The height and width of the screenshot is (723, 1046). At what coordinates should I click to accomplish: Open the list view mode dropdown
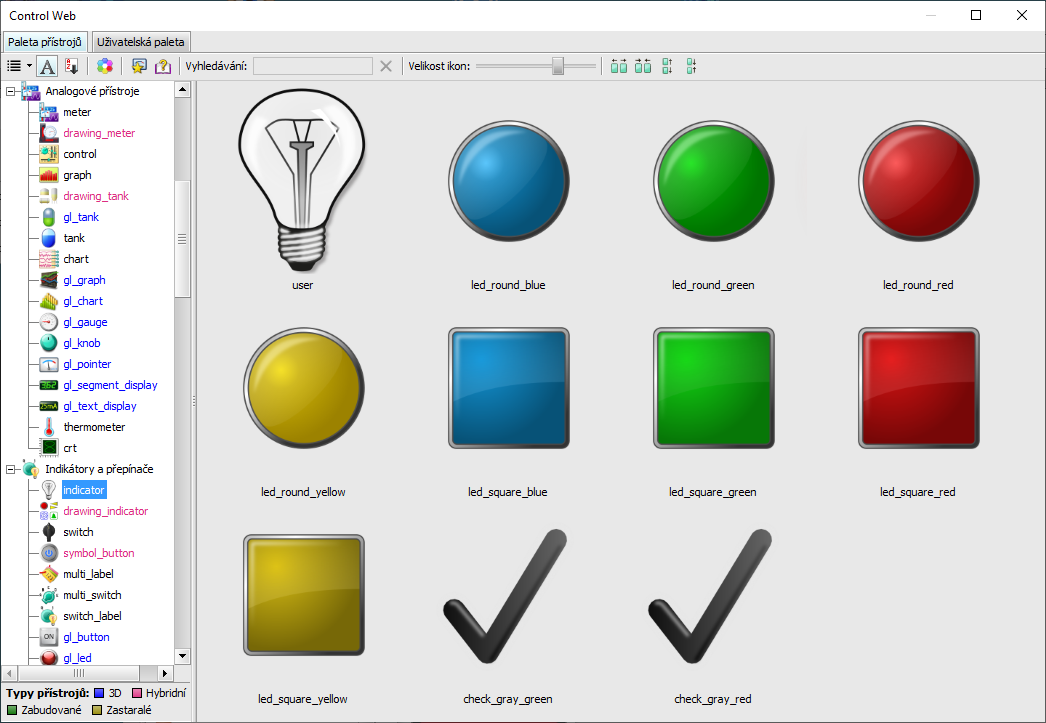click(x=19, y=66)
